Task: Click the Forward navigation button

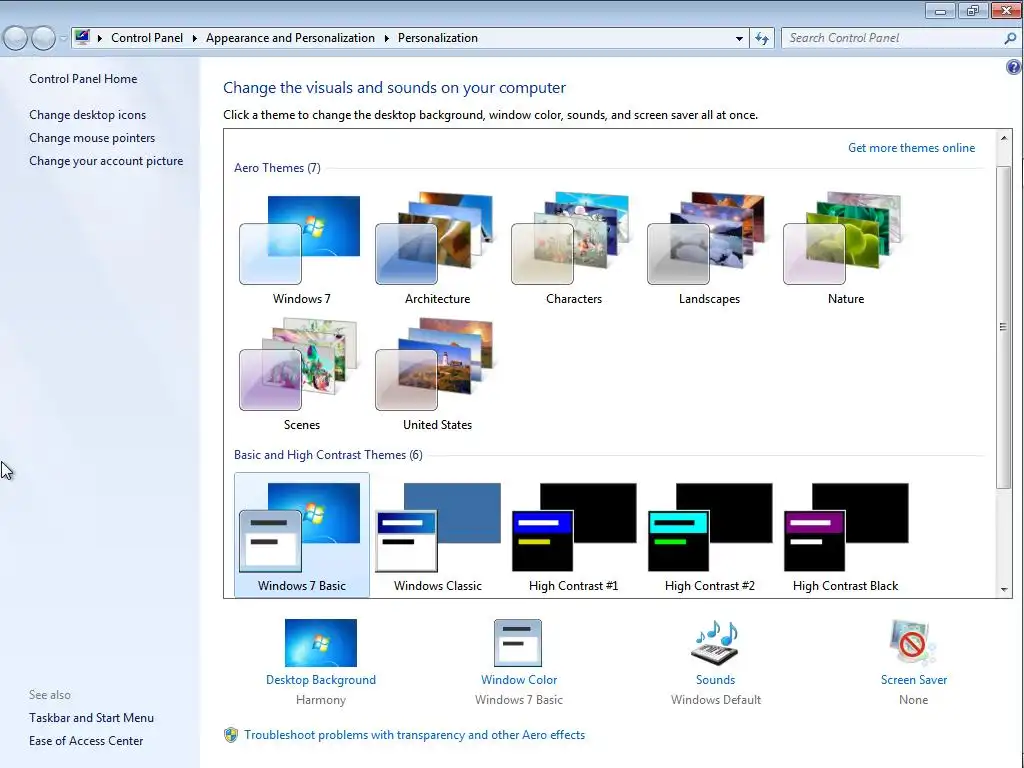Action: pos(43,39)
